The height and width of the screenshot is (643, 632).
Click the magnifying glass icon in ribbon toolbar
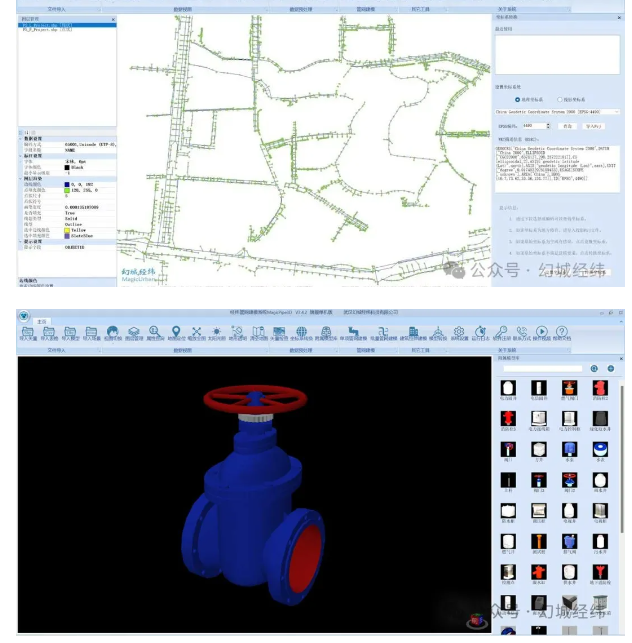156,331
